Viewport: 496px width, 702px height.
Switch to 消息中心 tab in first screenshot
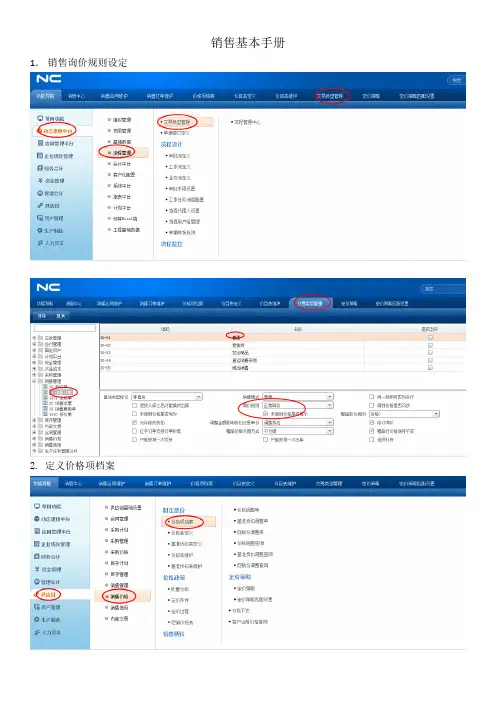tap(77, 96)
